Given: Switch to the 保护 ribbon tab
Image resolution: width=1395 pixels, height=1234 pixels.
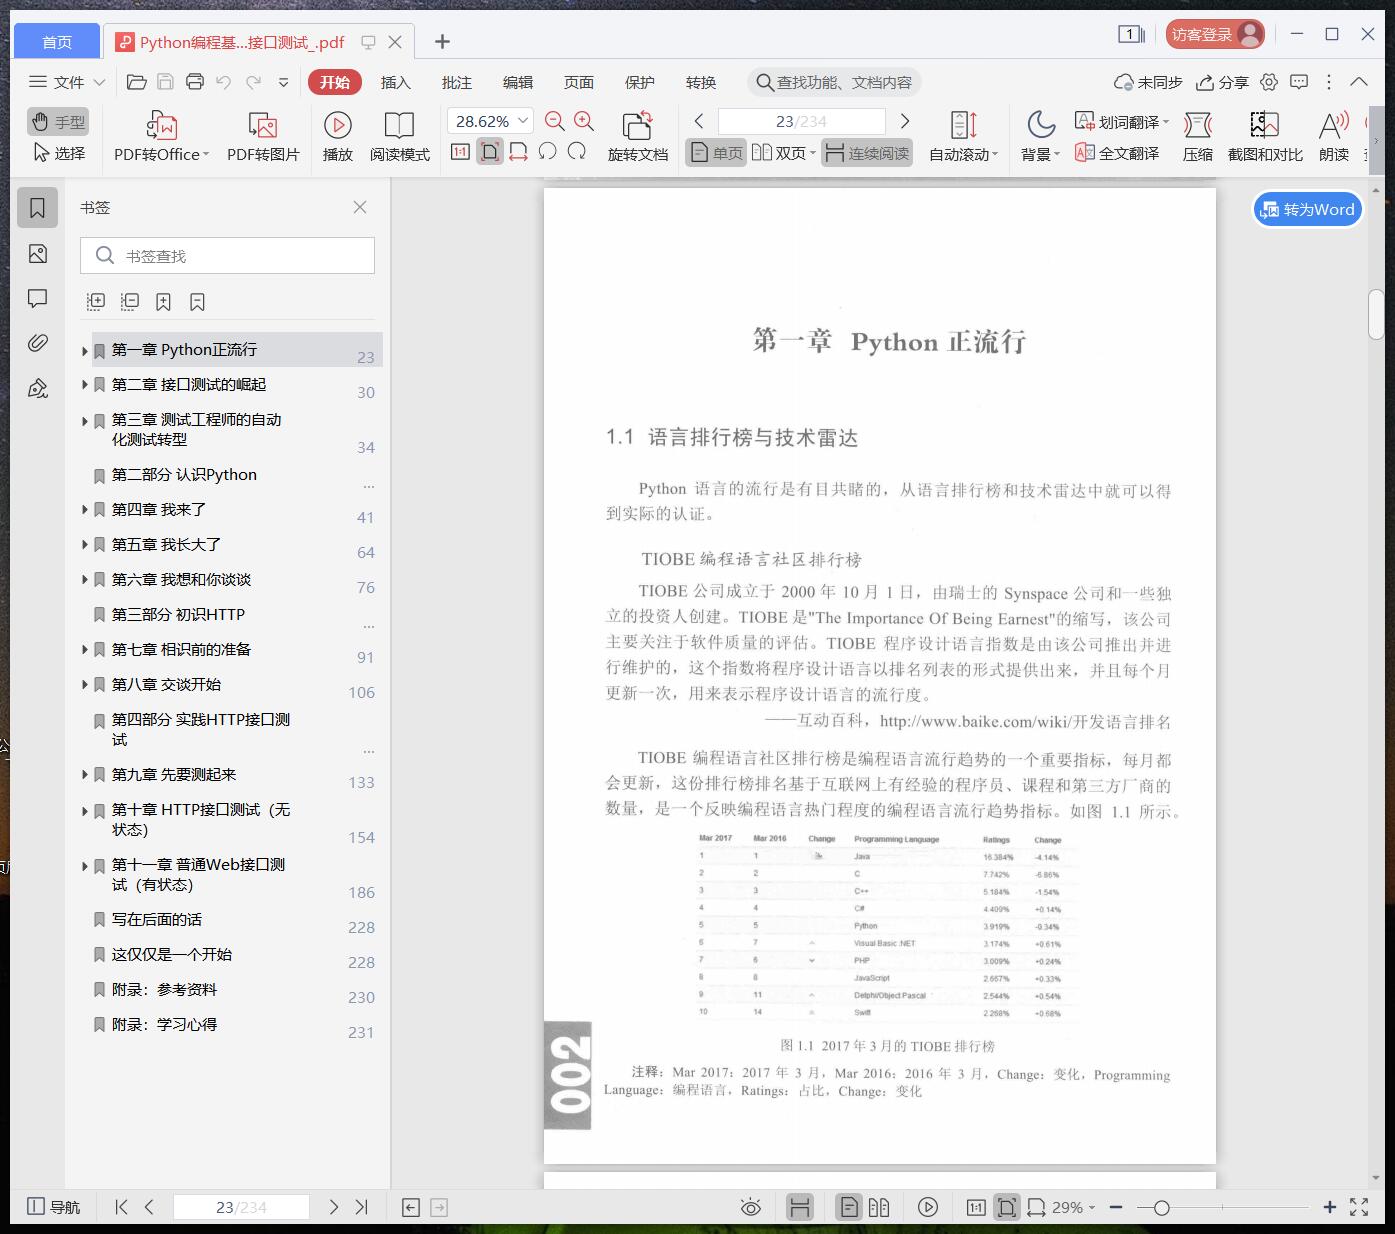Looking at the screenshot, I should 640,82.
